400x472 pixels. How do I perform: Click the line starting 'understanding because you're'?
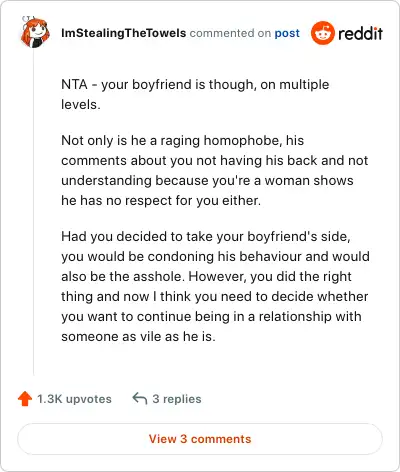point(207,180)
